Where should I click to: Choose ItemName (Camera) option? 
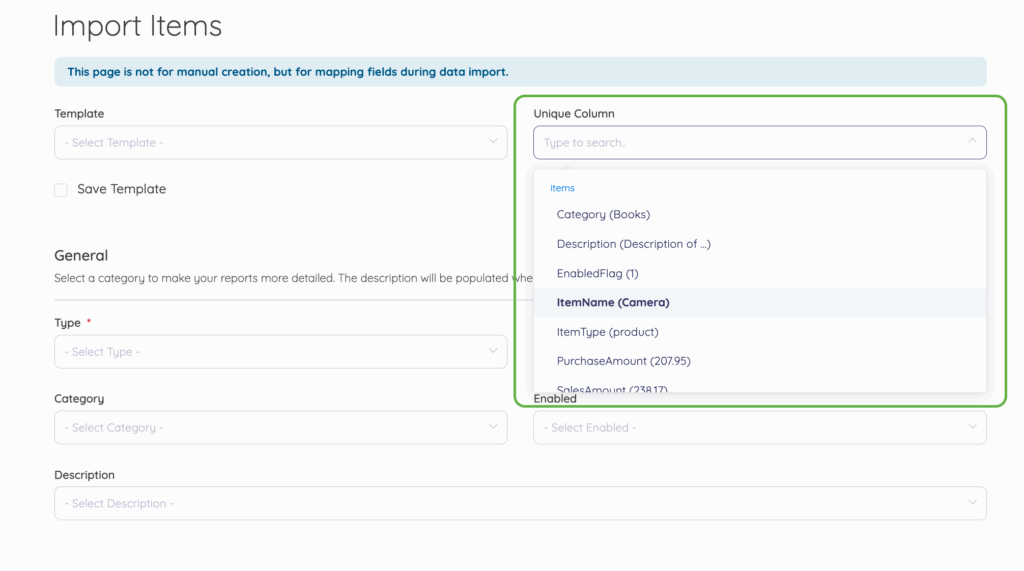(x=613, y=302)
